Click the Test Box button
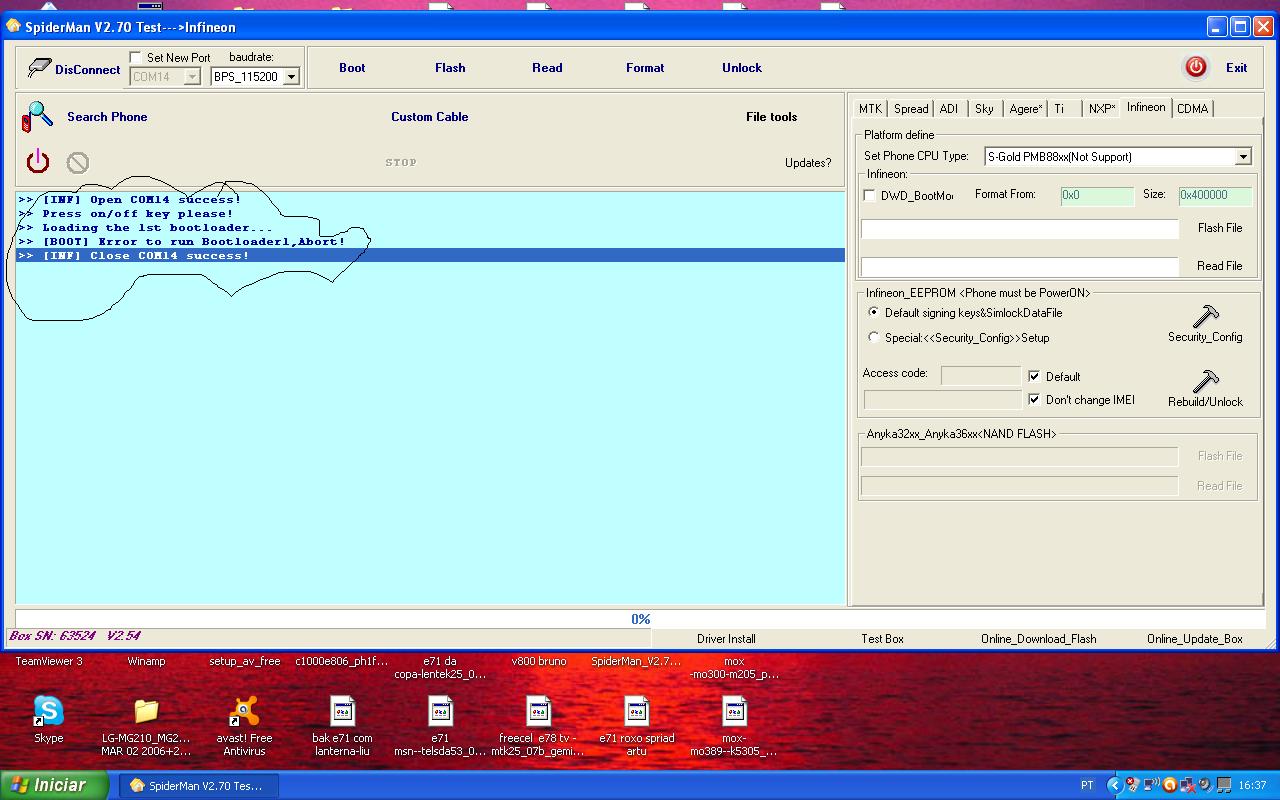The image size is (1280, 800). pyautogui.click(x=882, y=639)
